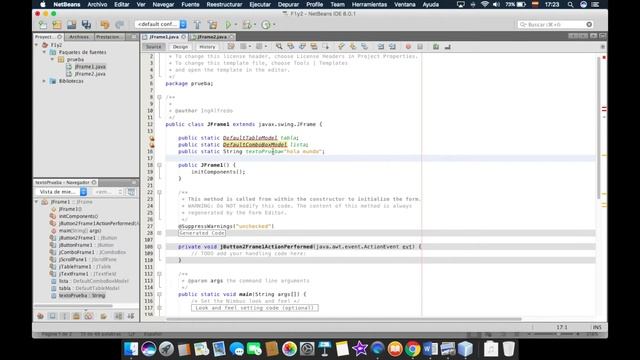640x360 pixels.
Task: Click the red Start Macro Recording icon
Action: (x=408, y=47)
